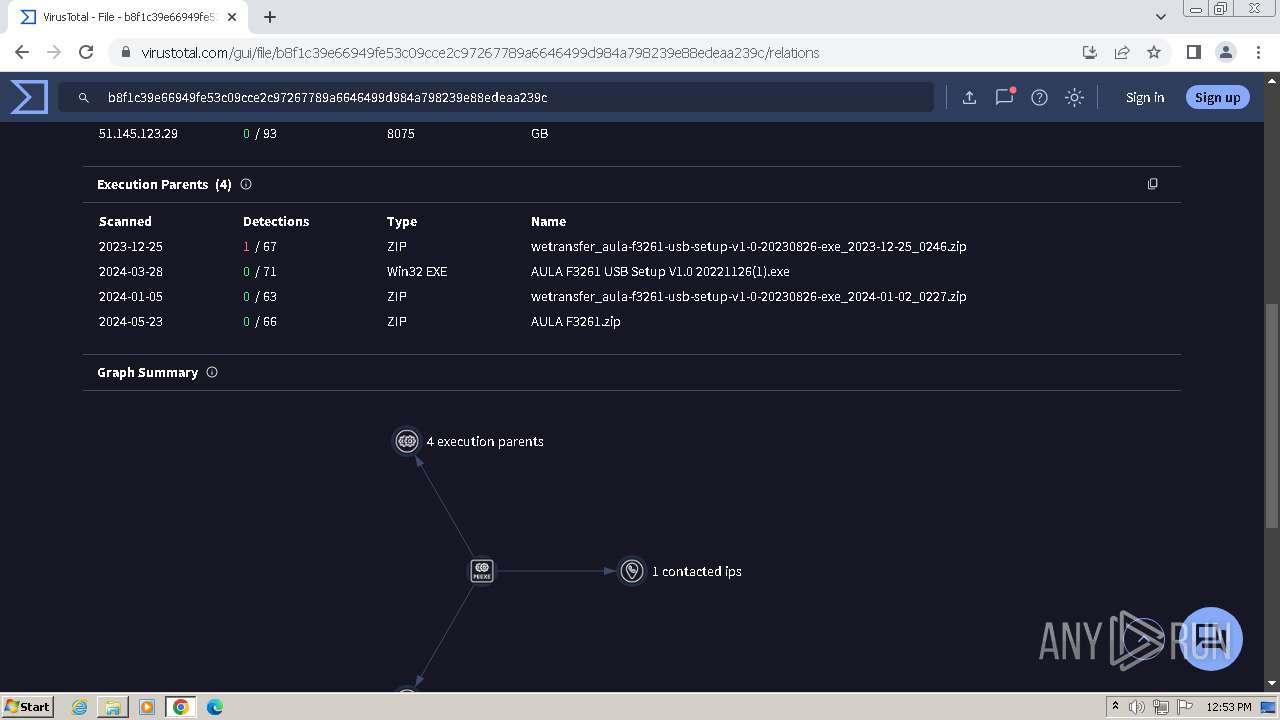Click the upload file icon

point(969,97)
